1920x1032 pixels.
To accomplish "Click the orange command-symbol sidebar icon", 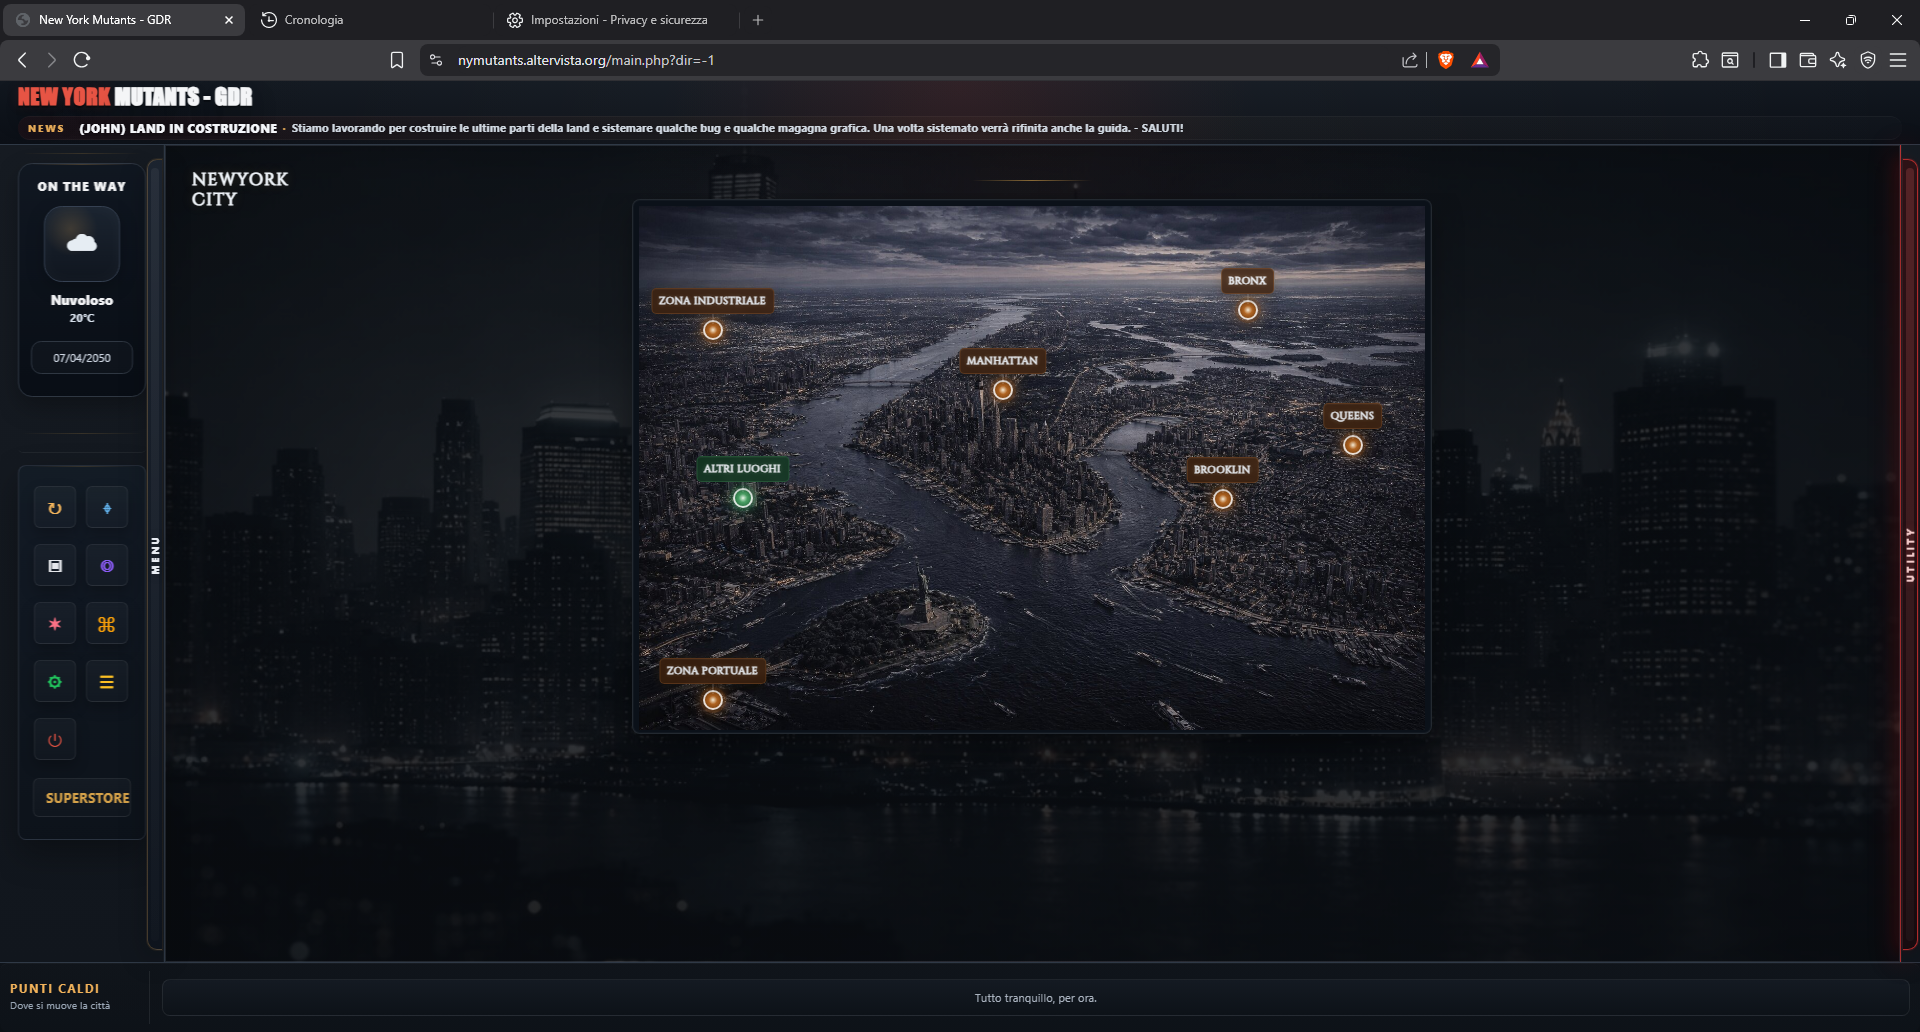I will click(107, 624).
